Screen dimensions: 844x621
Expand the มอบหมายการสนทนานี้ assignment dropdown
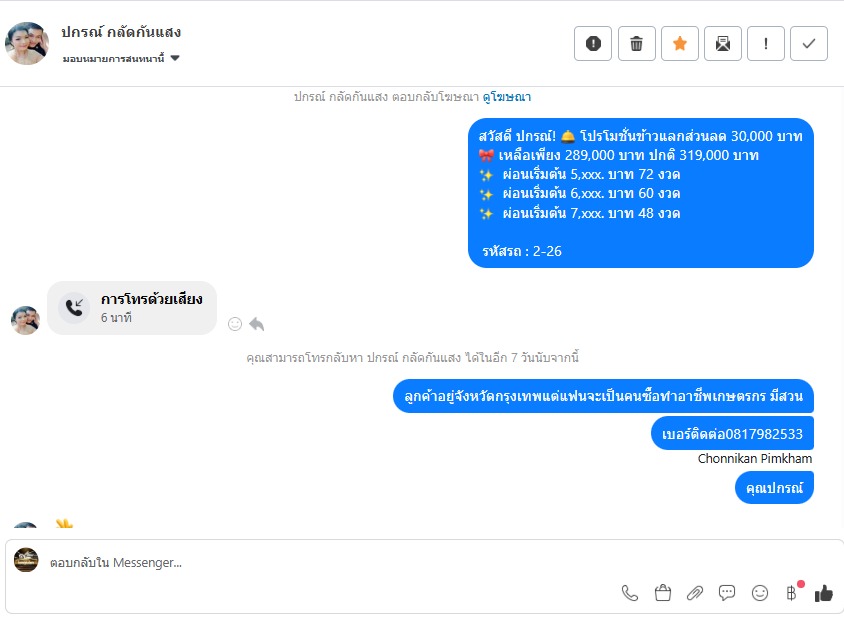(121, 58)
